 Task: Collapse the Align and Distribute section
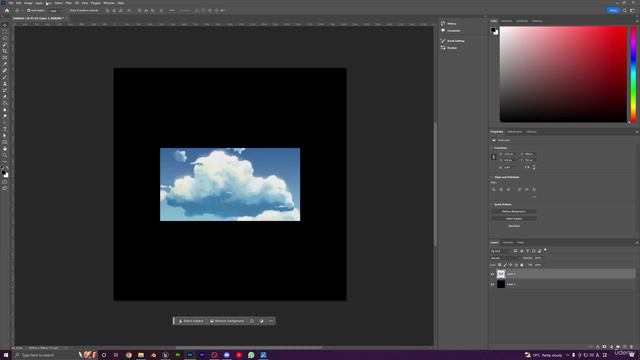[492, 177]
